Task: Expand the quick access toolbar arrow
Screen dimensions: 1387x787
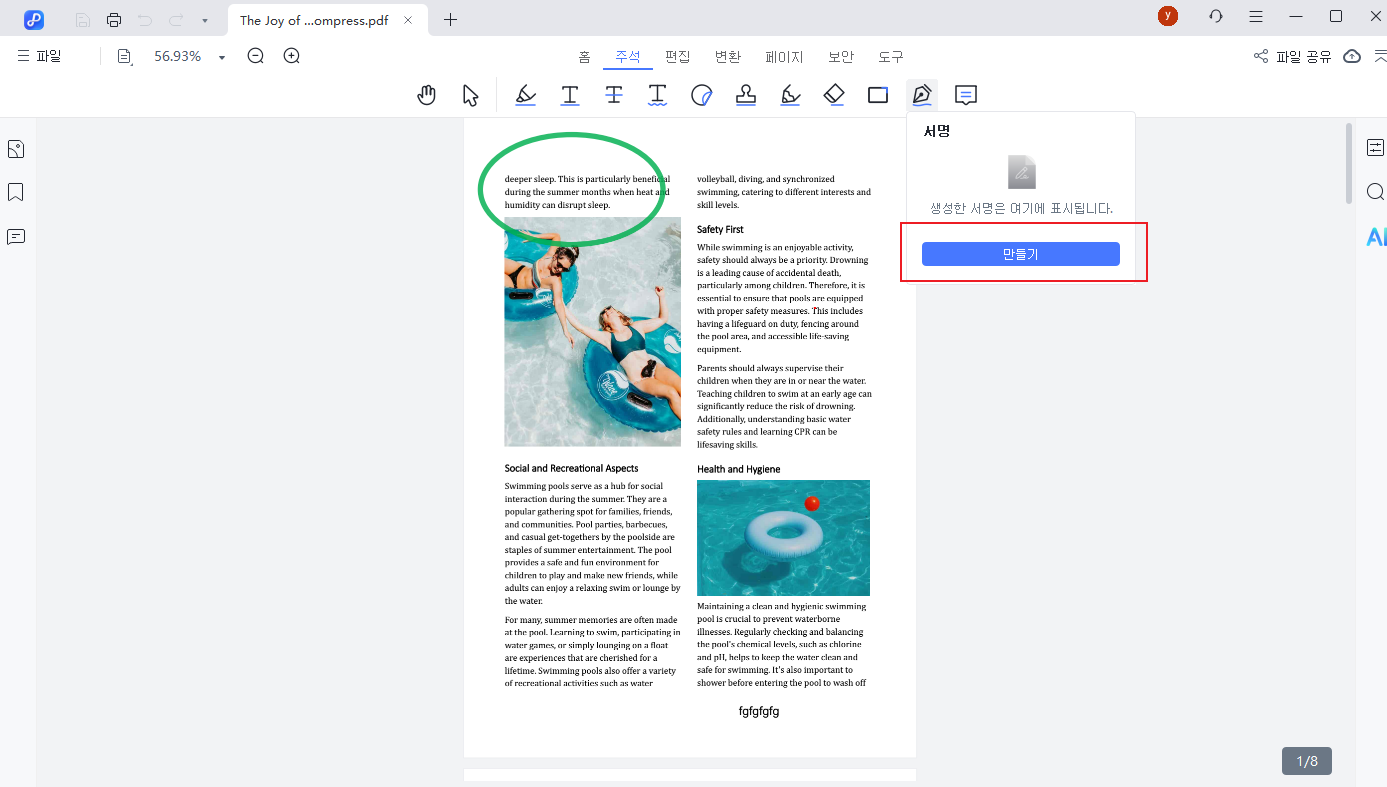Action: 205,20
